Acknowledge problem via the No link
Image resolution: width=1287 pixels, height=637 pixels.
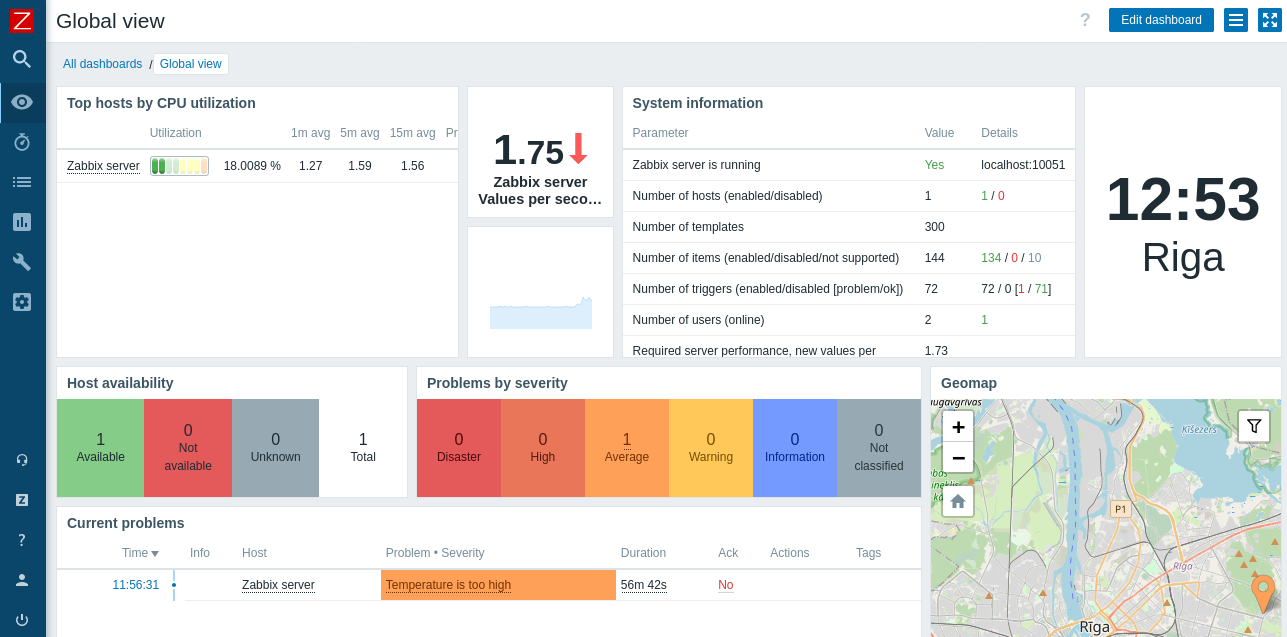tap(726, 585)
